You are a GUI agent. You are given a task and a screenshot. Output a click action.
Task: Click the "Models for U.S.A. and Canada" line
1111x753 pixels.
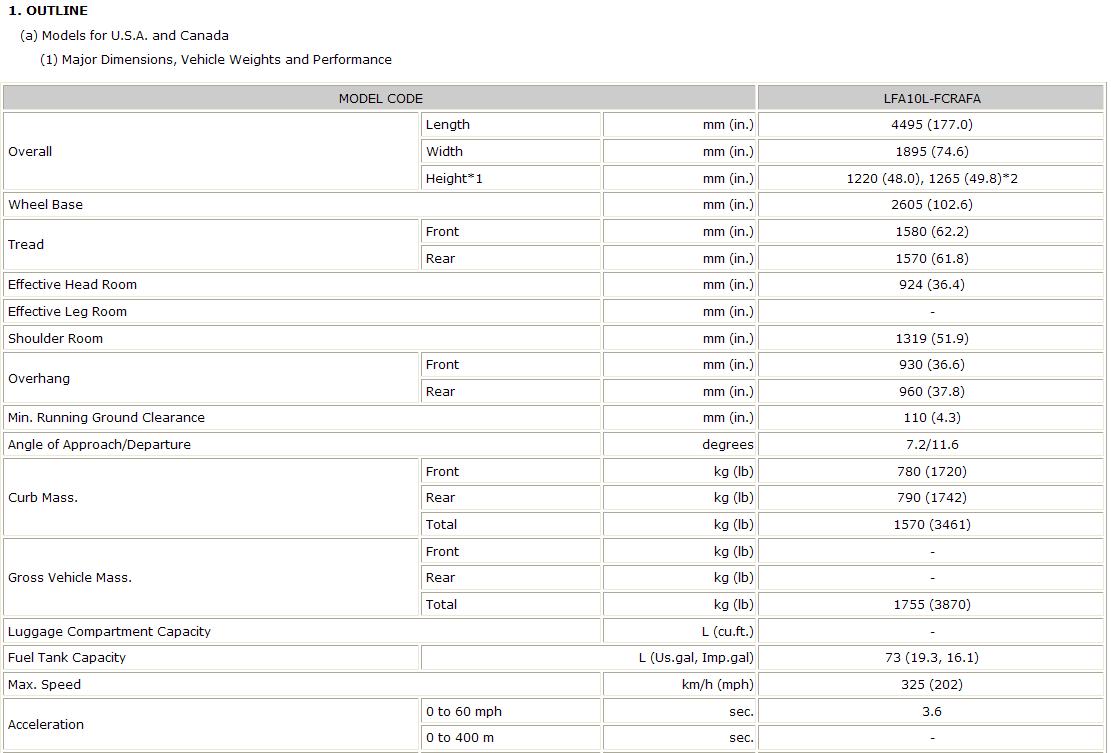click(x=124, y=35)
